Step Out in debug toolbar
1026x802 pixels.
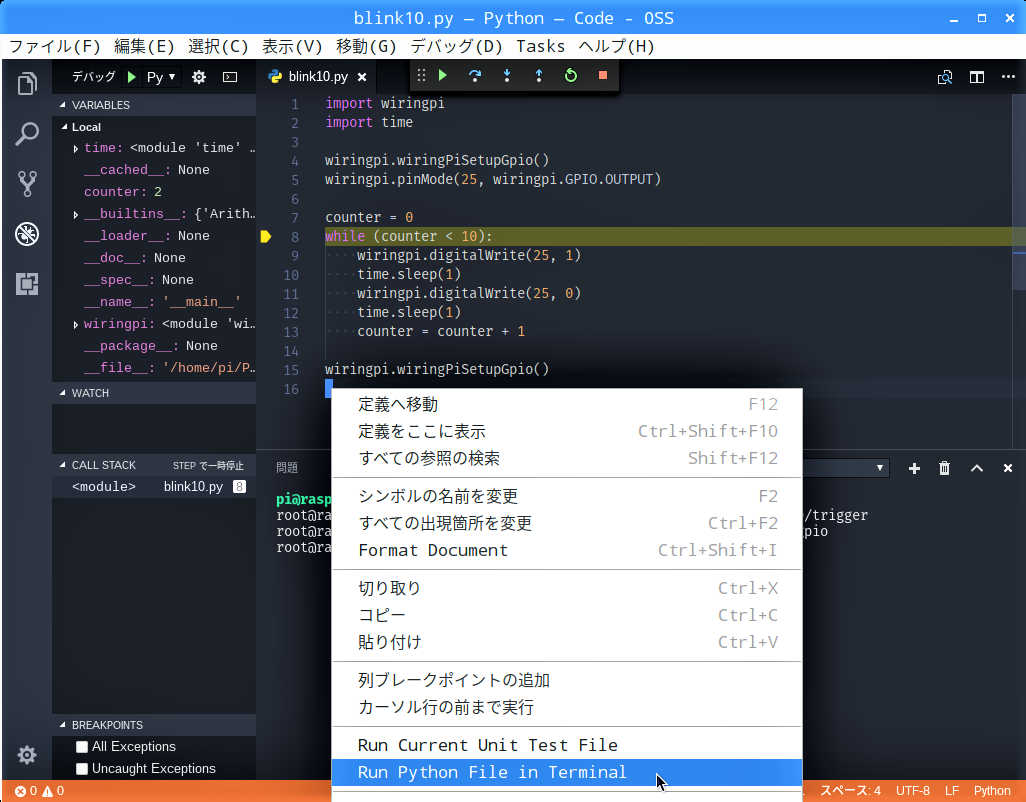click(x=539, y=75)
